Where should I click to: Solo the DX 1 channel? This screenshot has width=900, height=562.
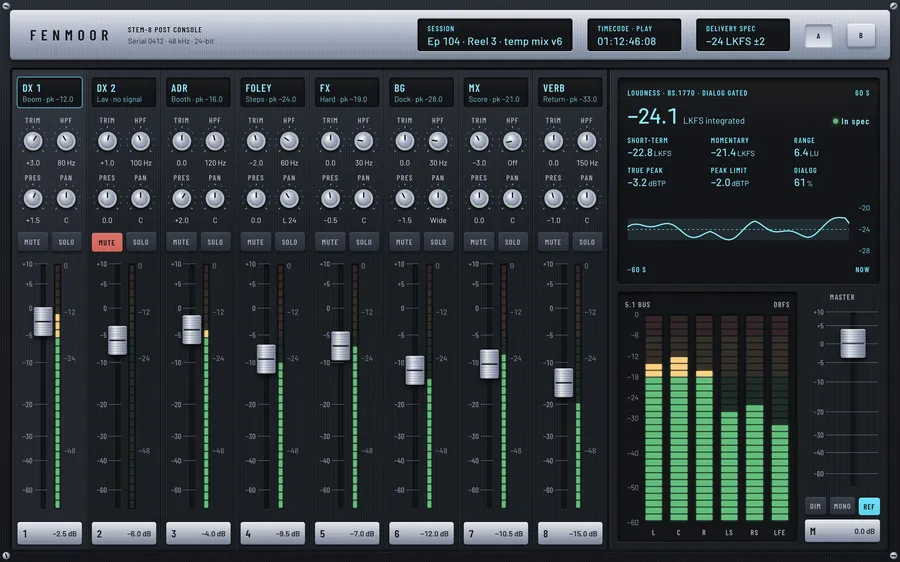(x=66, y=242)
